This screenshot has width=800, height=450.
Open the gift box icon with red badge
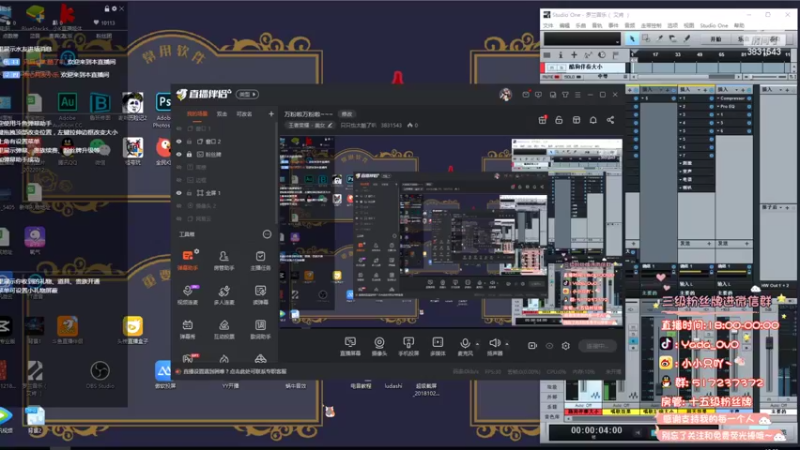(542, 120)
